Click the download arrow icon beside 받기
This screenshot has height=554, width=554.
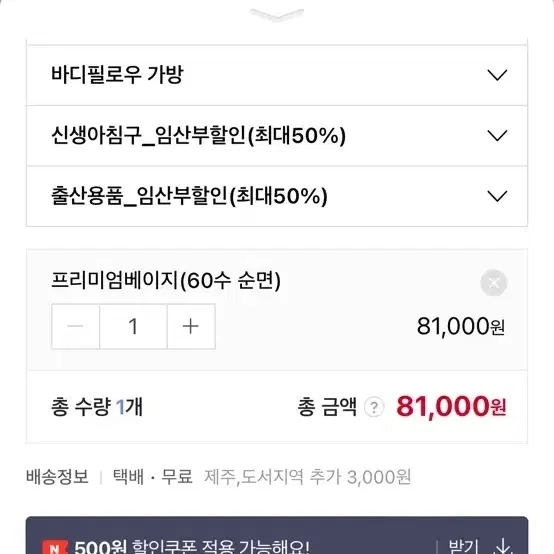click(505, 547)
